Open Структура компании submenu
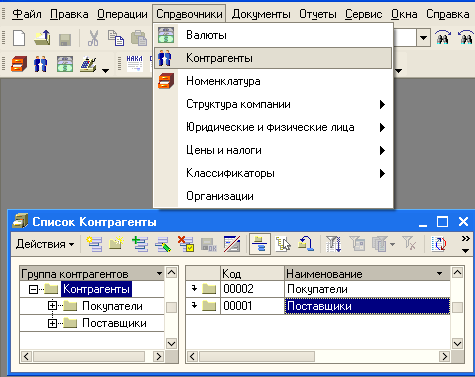This screenshot has width=475, height=377. pyautogui.click(x=273, y=104)
